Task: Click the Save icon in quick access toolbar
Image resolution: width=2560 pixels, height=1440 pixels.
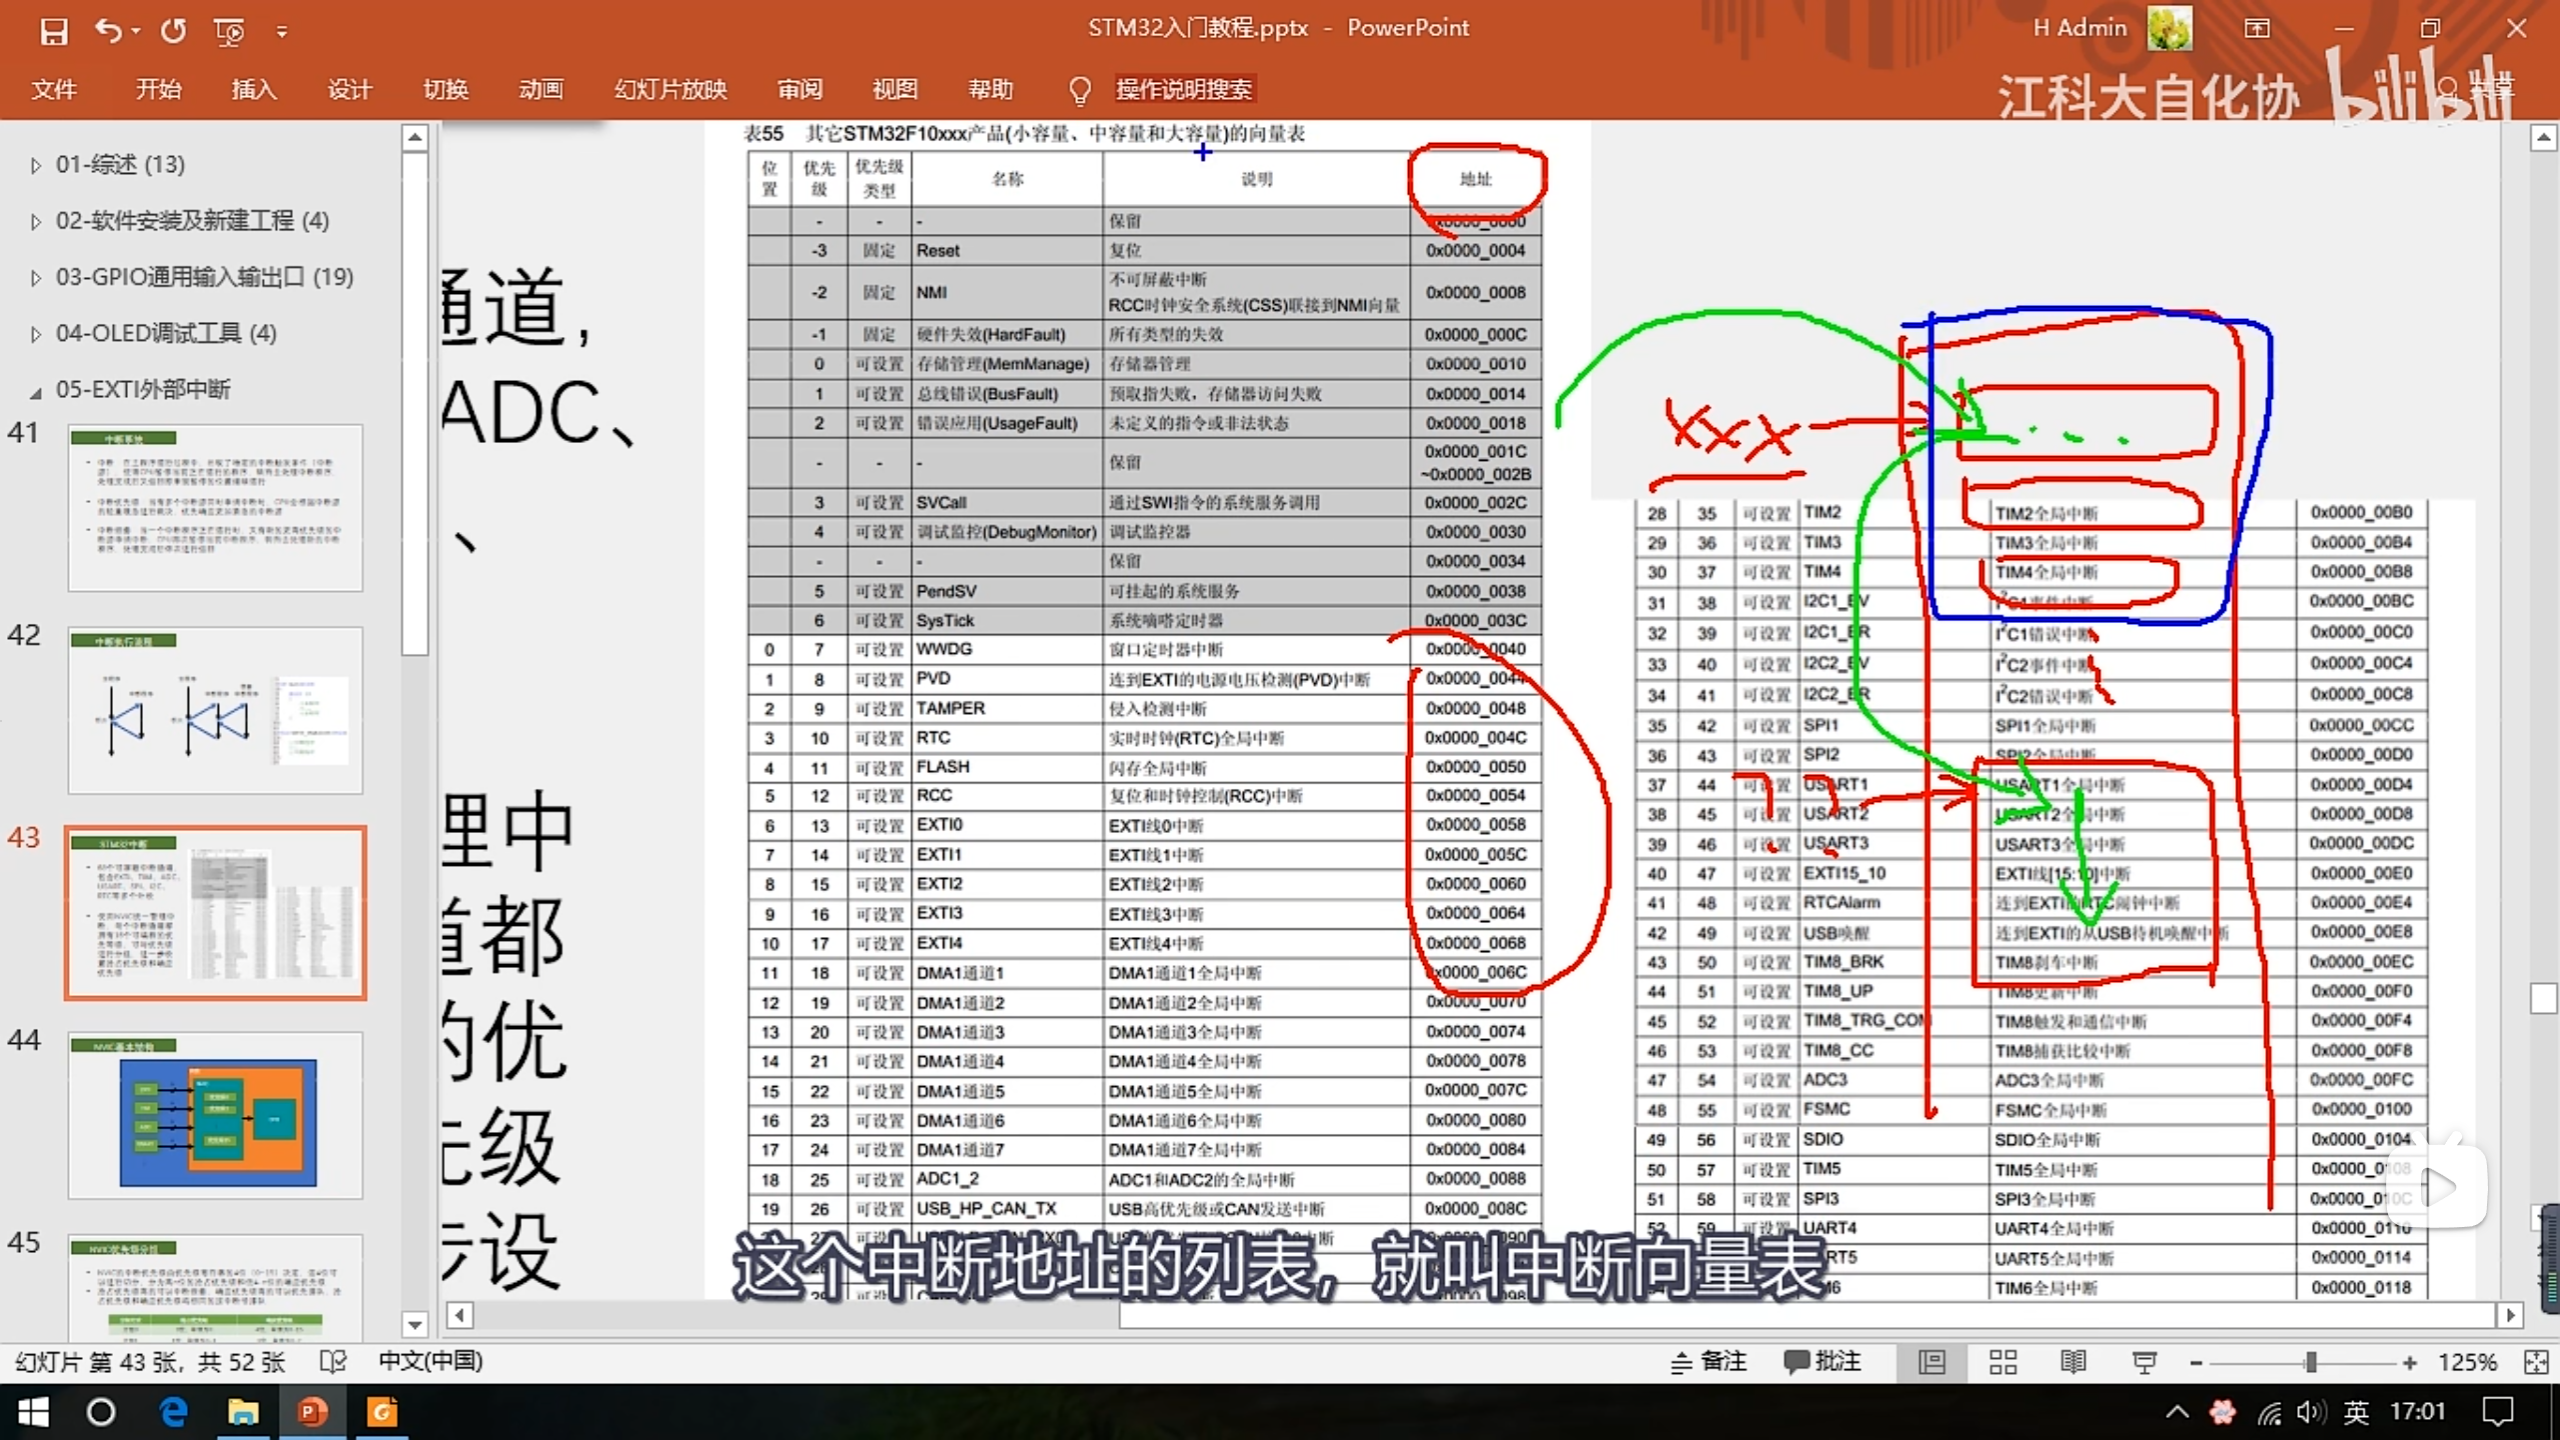Action: pos(53,31)
